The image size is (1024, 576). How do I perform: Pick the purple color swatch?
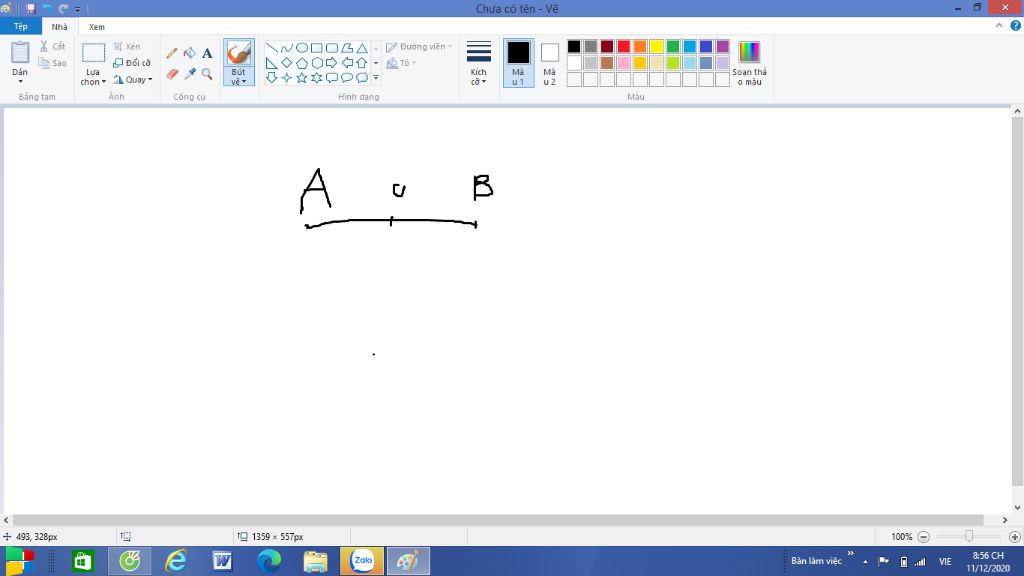point(722,46)
